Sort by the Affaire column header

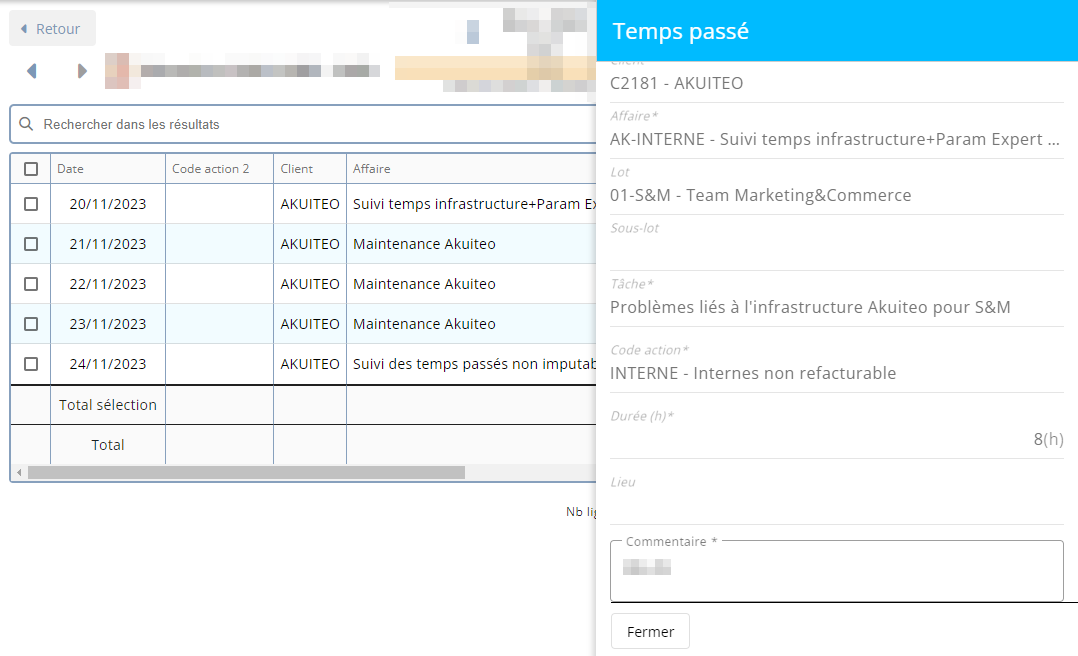472,169
